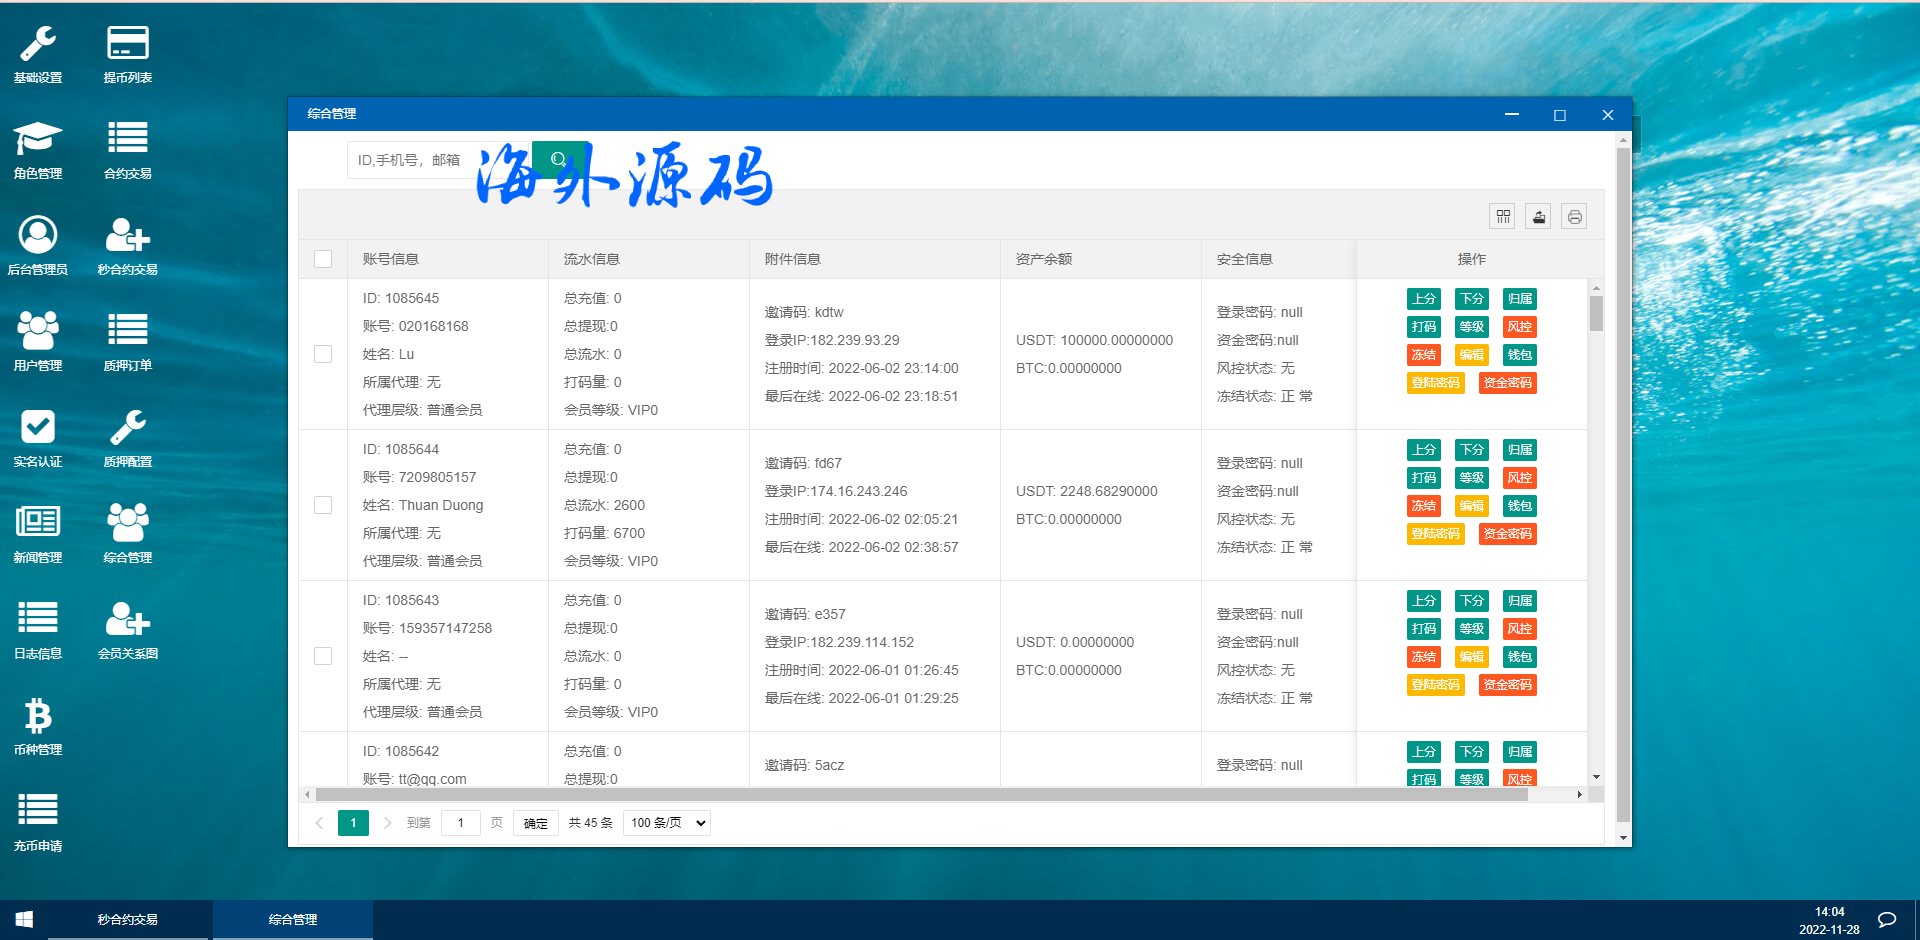Open the 提币列表 card icon
Viewport: 1920px width, 940px height.
pyautogui.click(x=128, y=54)
